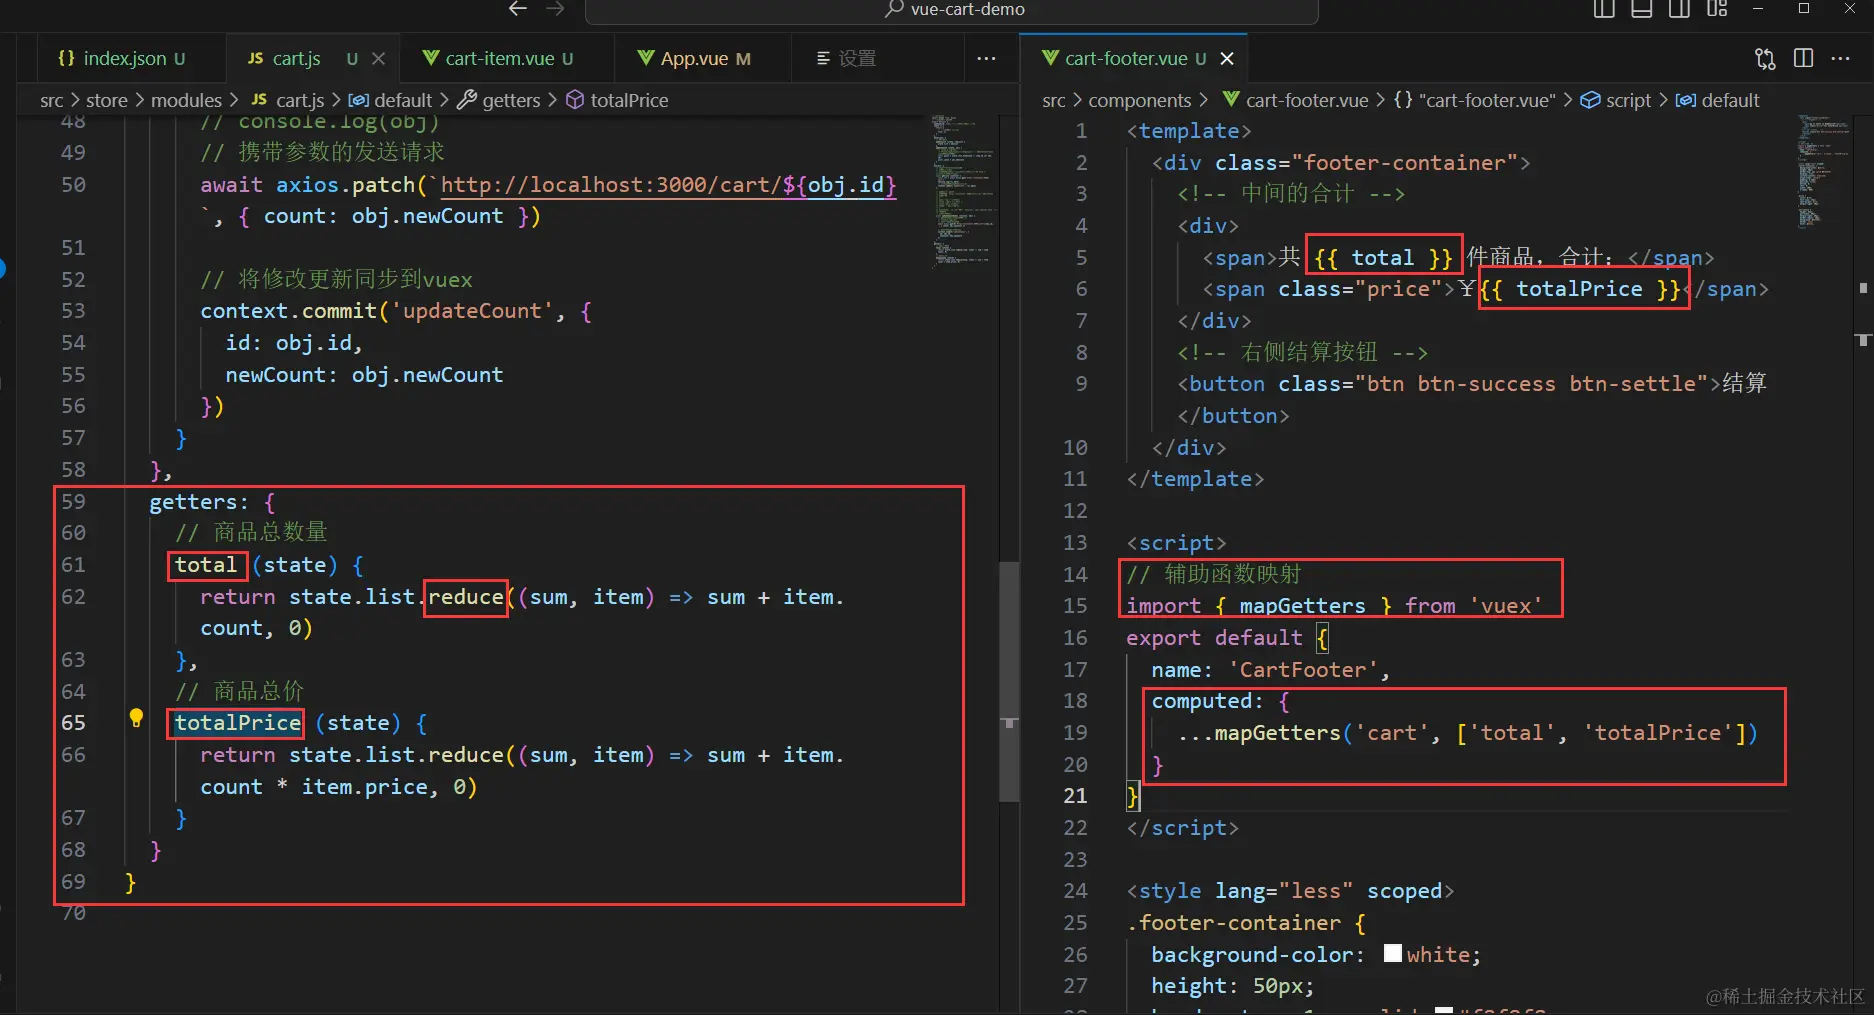1874x1015 pixels.
Task: Toggle secondary side bar layout icon
Action: click(1679, 9)
